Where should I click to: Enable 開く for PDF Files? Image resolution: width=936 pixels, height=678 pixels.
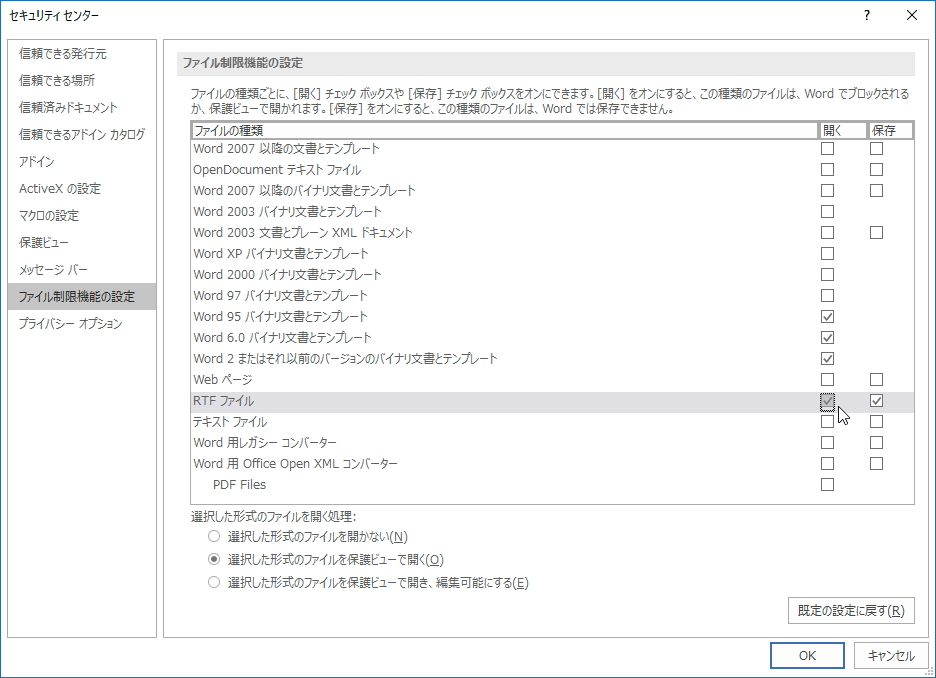tap(827, 484)
